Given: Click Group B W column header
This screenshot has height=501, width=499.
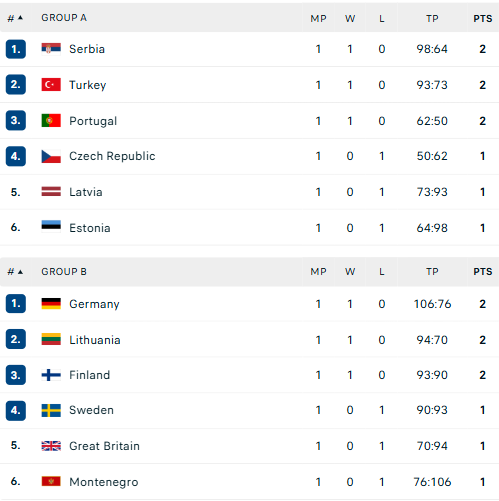Looking at the screenshot, I should 350,272.
